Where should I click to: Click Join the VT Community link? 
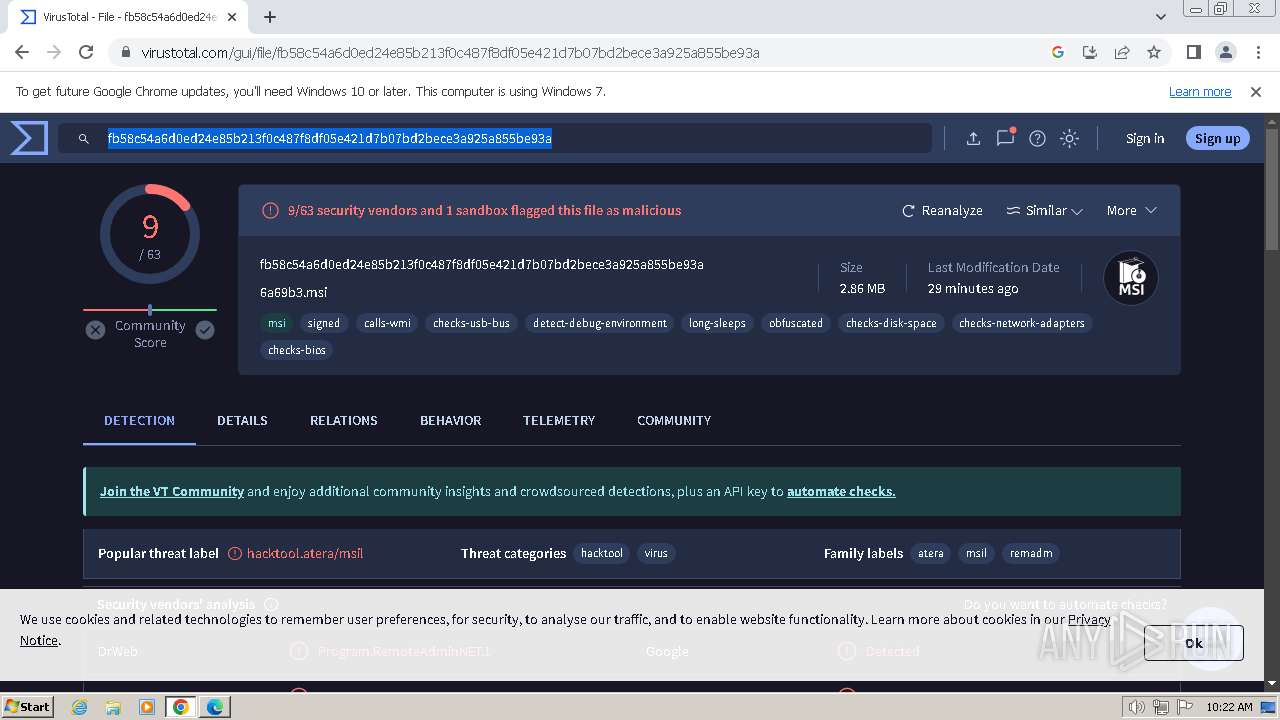click(x=172, y=491)
